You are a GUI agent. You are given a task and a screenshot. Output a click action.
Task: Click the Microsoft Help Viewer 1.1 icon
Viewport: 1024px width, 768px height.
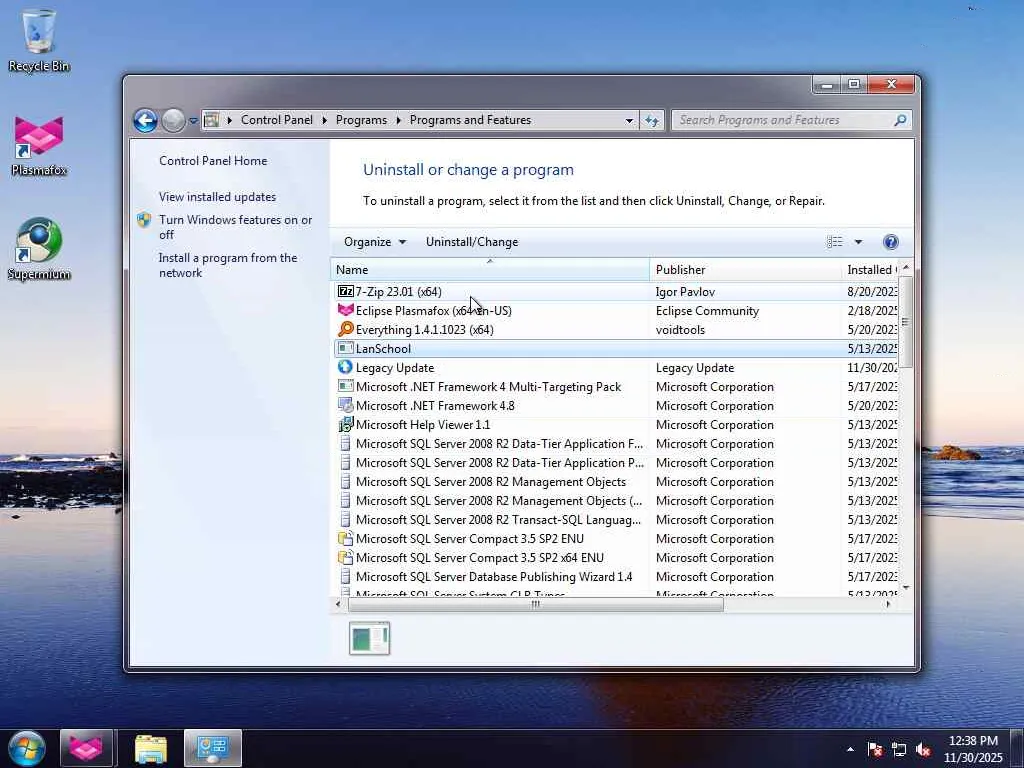[x=345, y=424]
